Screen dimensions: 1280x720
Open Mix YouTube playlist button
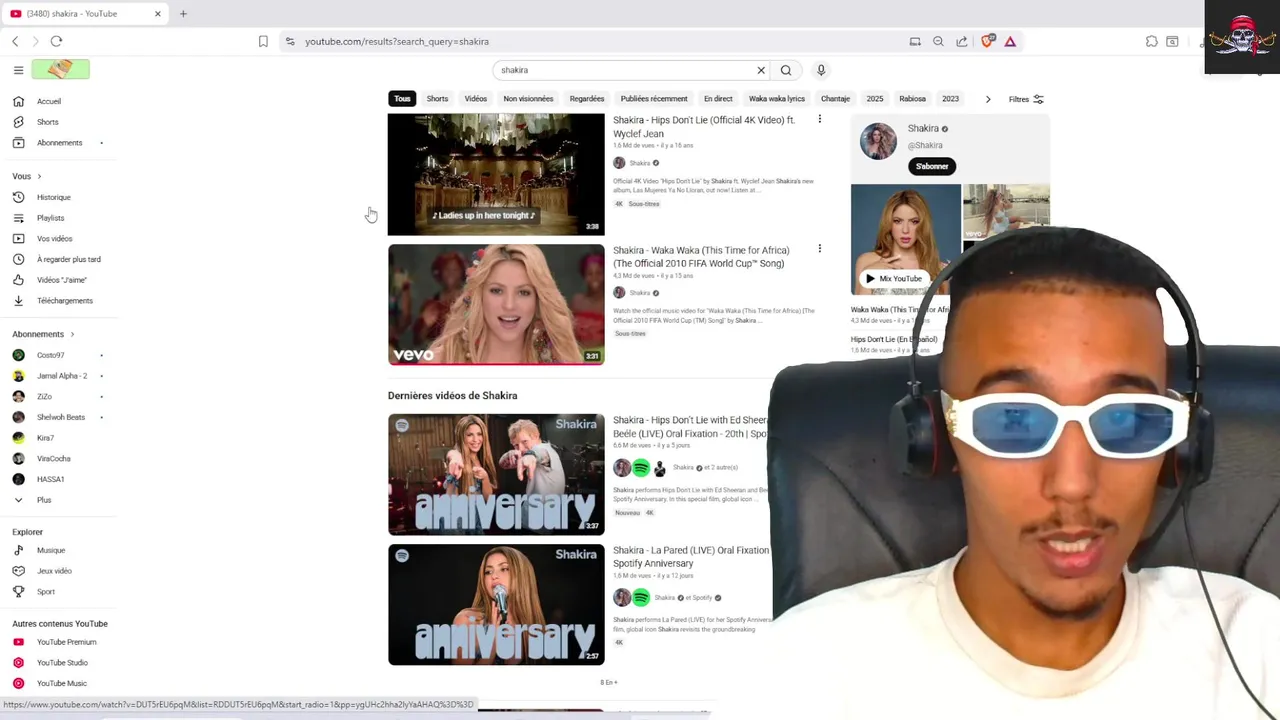click(x=893, y=279)
